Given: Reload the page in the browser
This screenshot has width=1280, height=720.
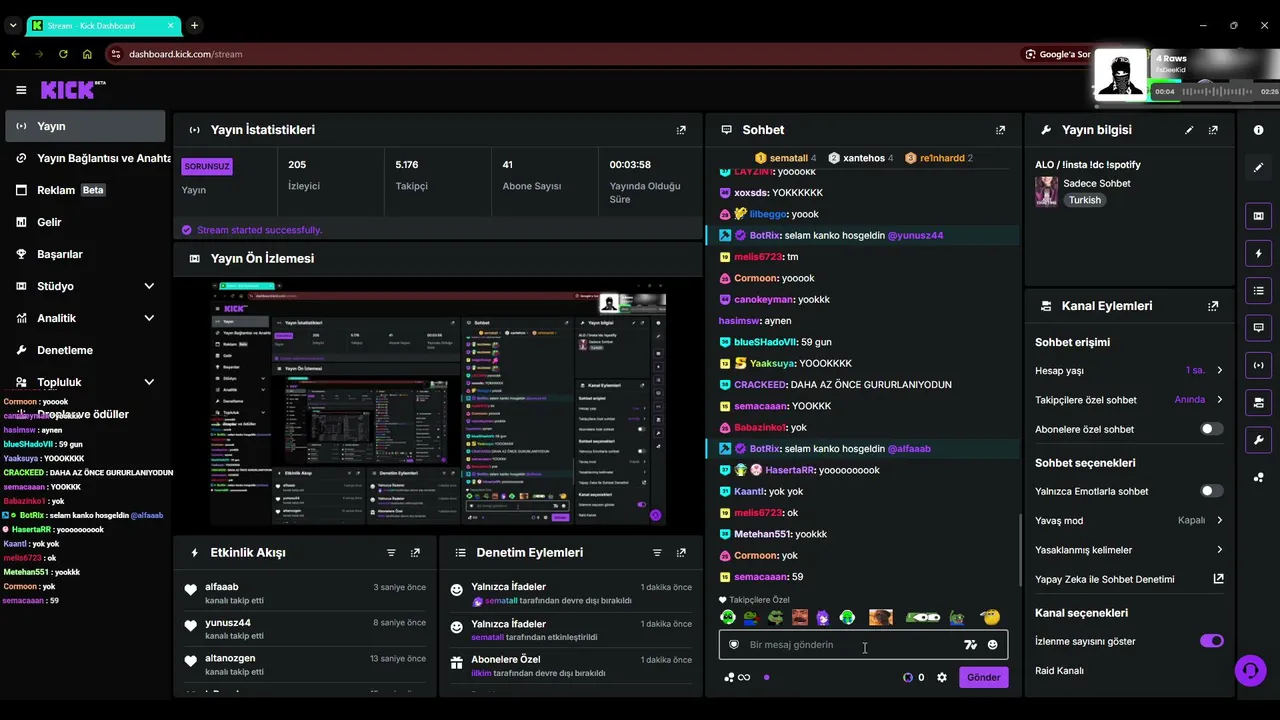Looking at the screenshot, I should tap(63, 54).
